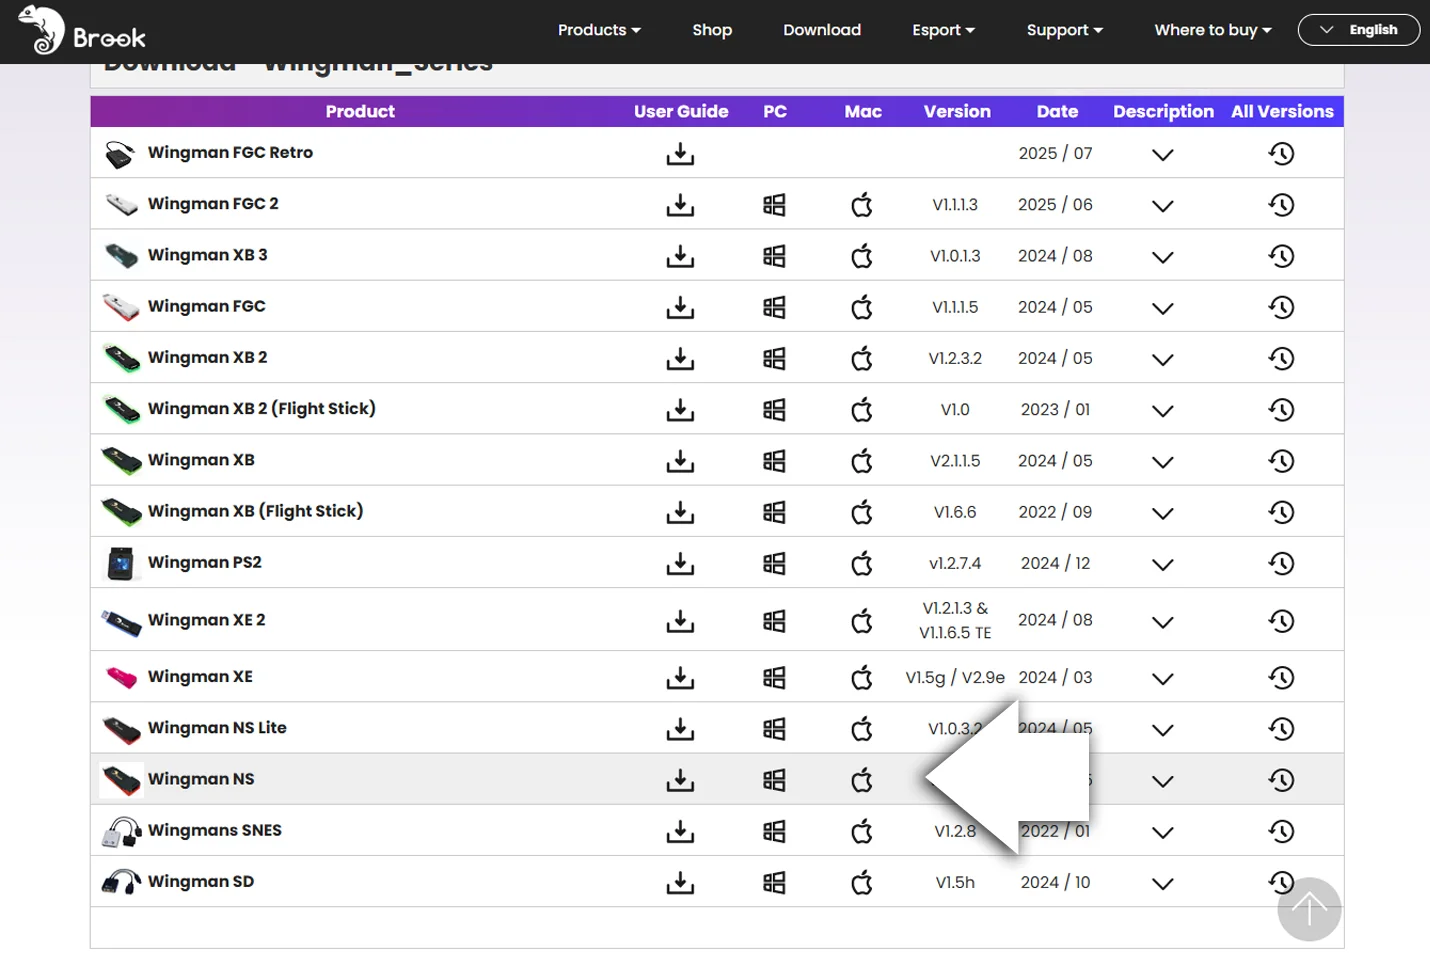Open version history for Wingman NS
Image resolution: width=1430 pixels, height=953 pixels.
(x=1282, y=780)
